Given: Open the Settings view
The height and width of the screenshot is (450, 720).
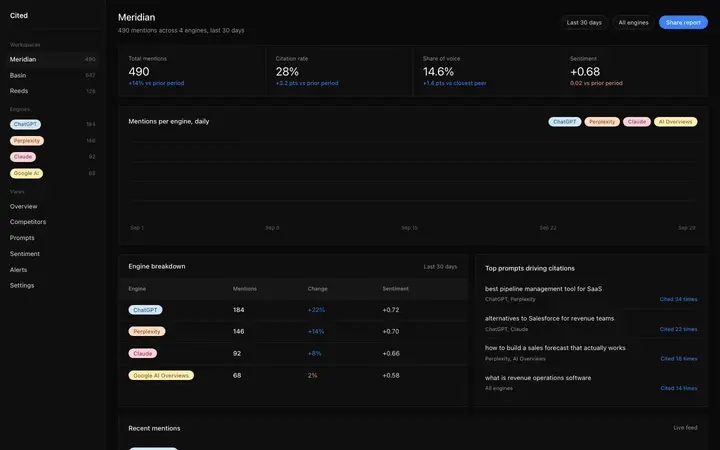Looking at the screenshot, I should point(22,285).
